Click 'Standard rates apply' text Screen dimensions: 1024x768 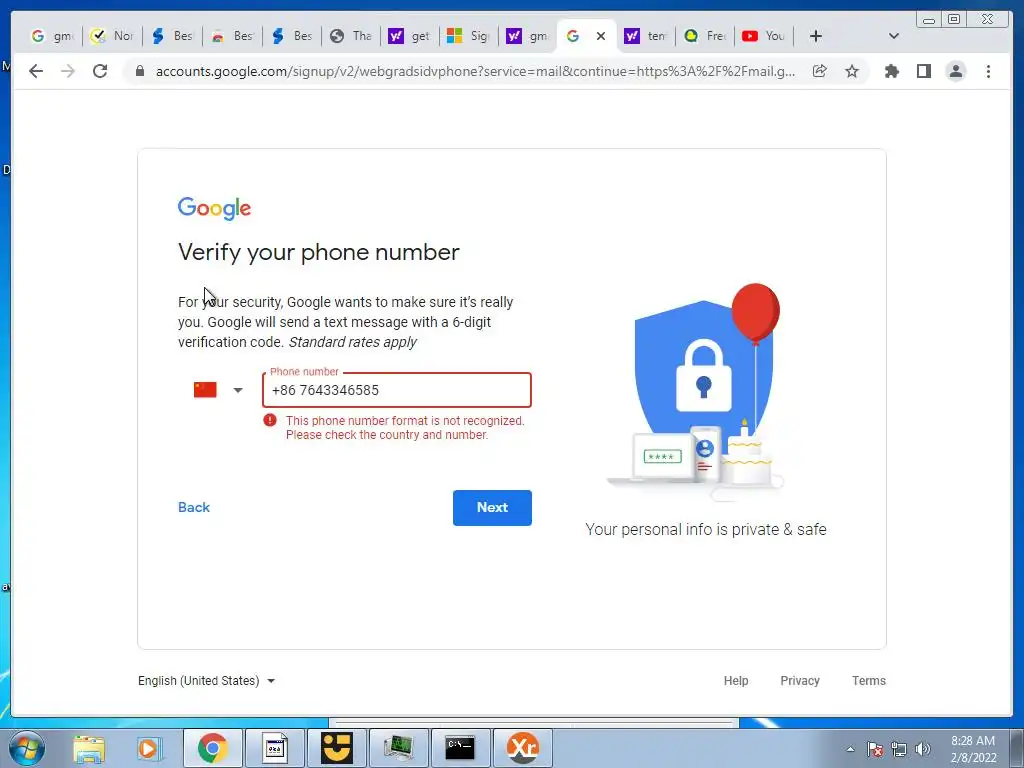(x=353, y=342)
